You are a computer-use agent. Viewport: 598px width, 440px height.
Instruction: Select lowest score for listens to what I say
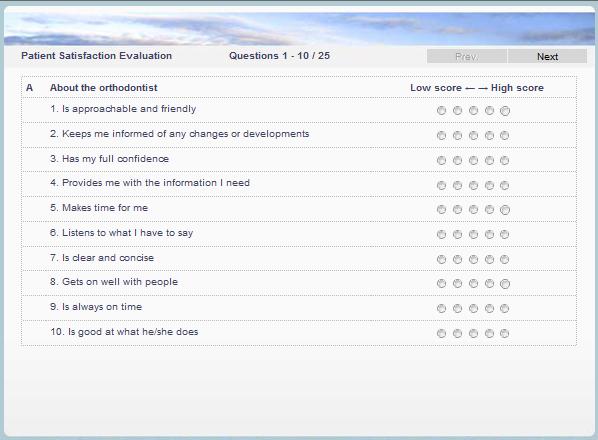pyautogui.click(x=441, y=234)
